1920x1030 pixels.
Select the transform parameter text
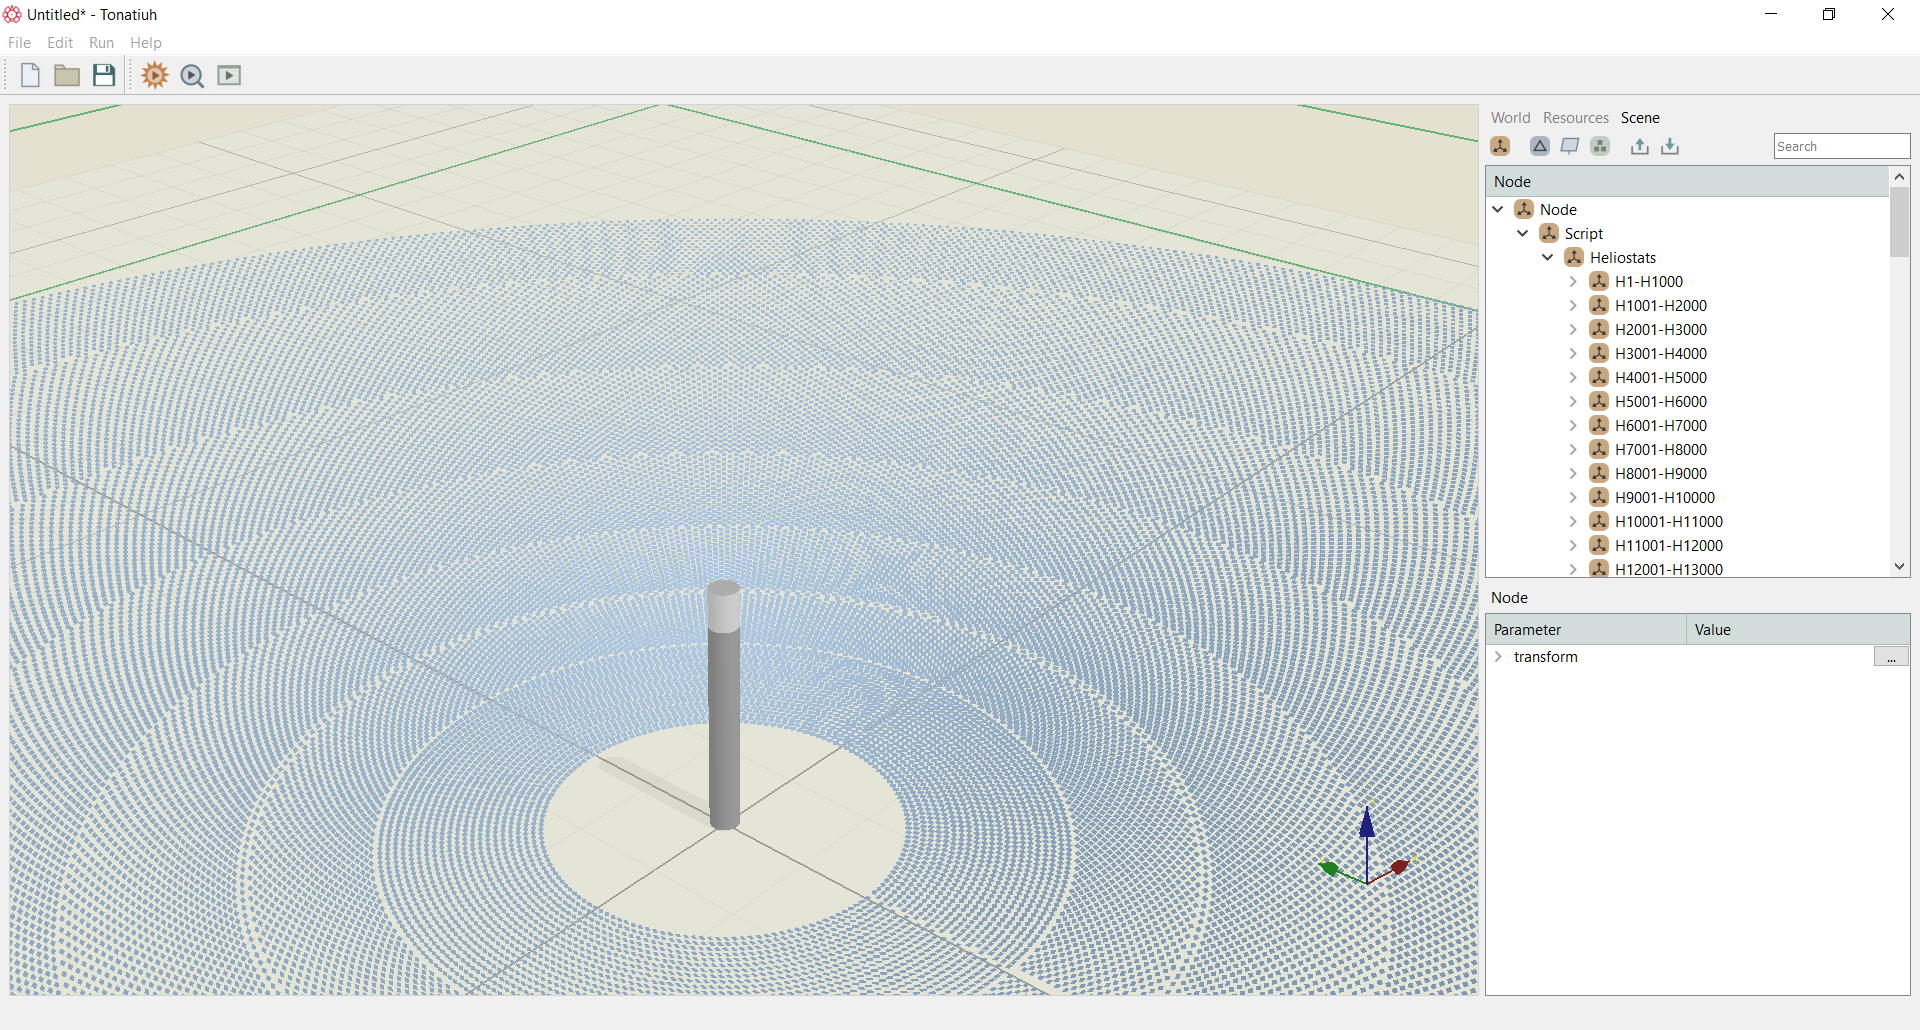(x=1545, y=656)
